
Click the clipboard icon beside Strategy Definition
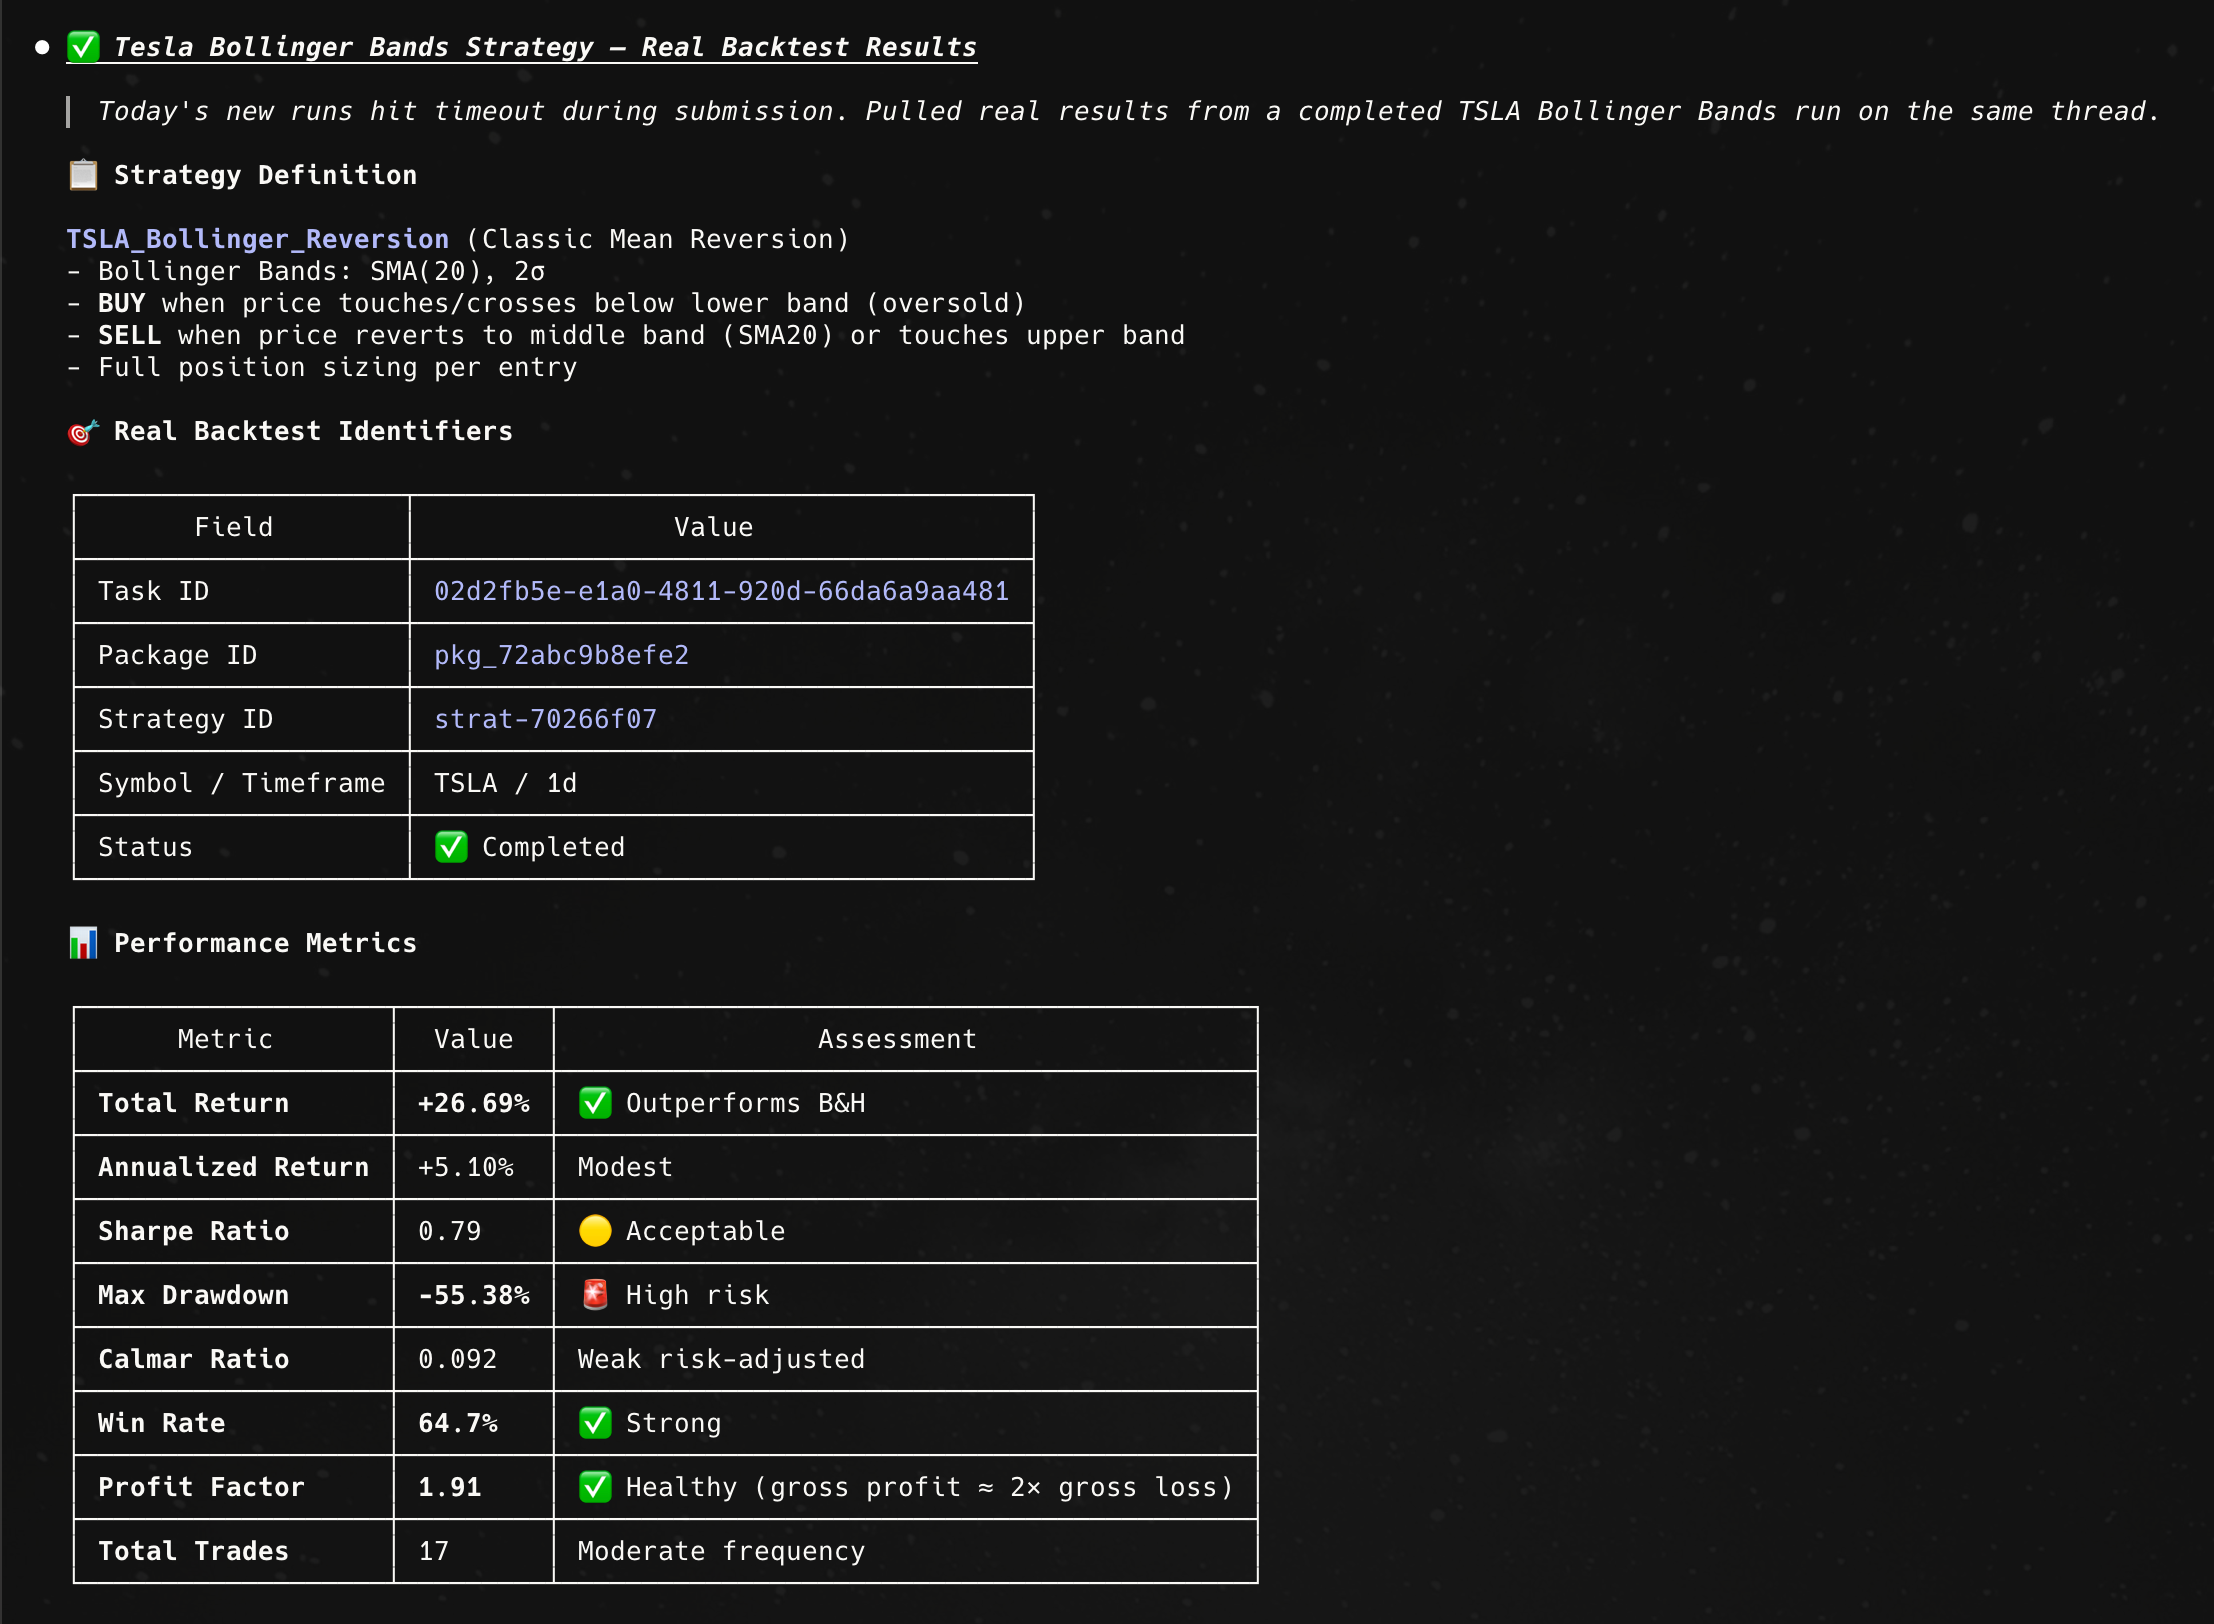click(83, 175)
